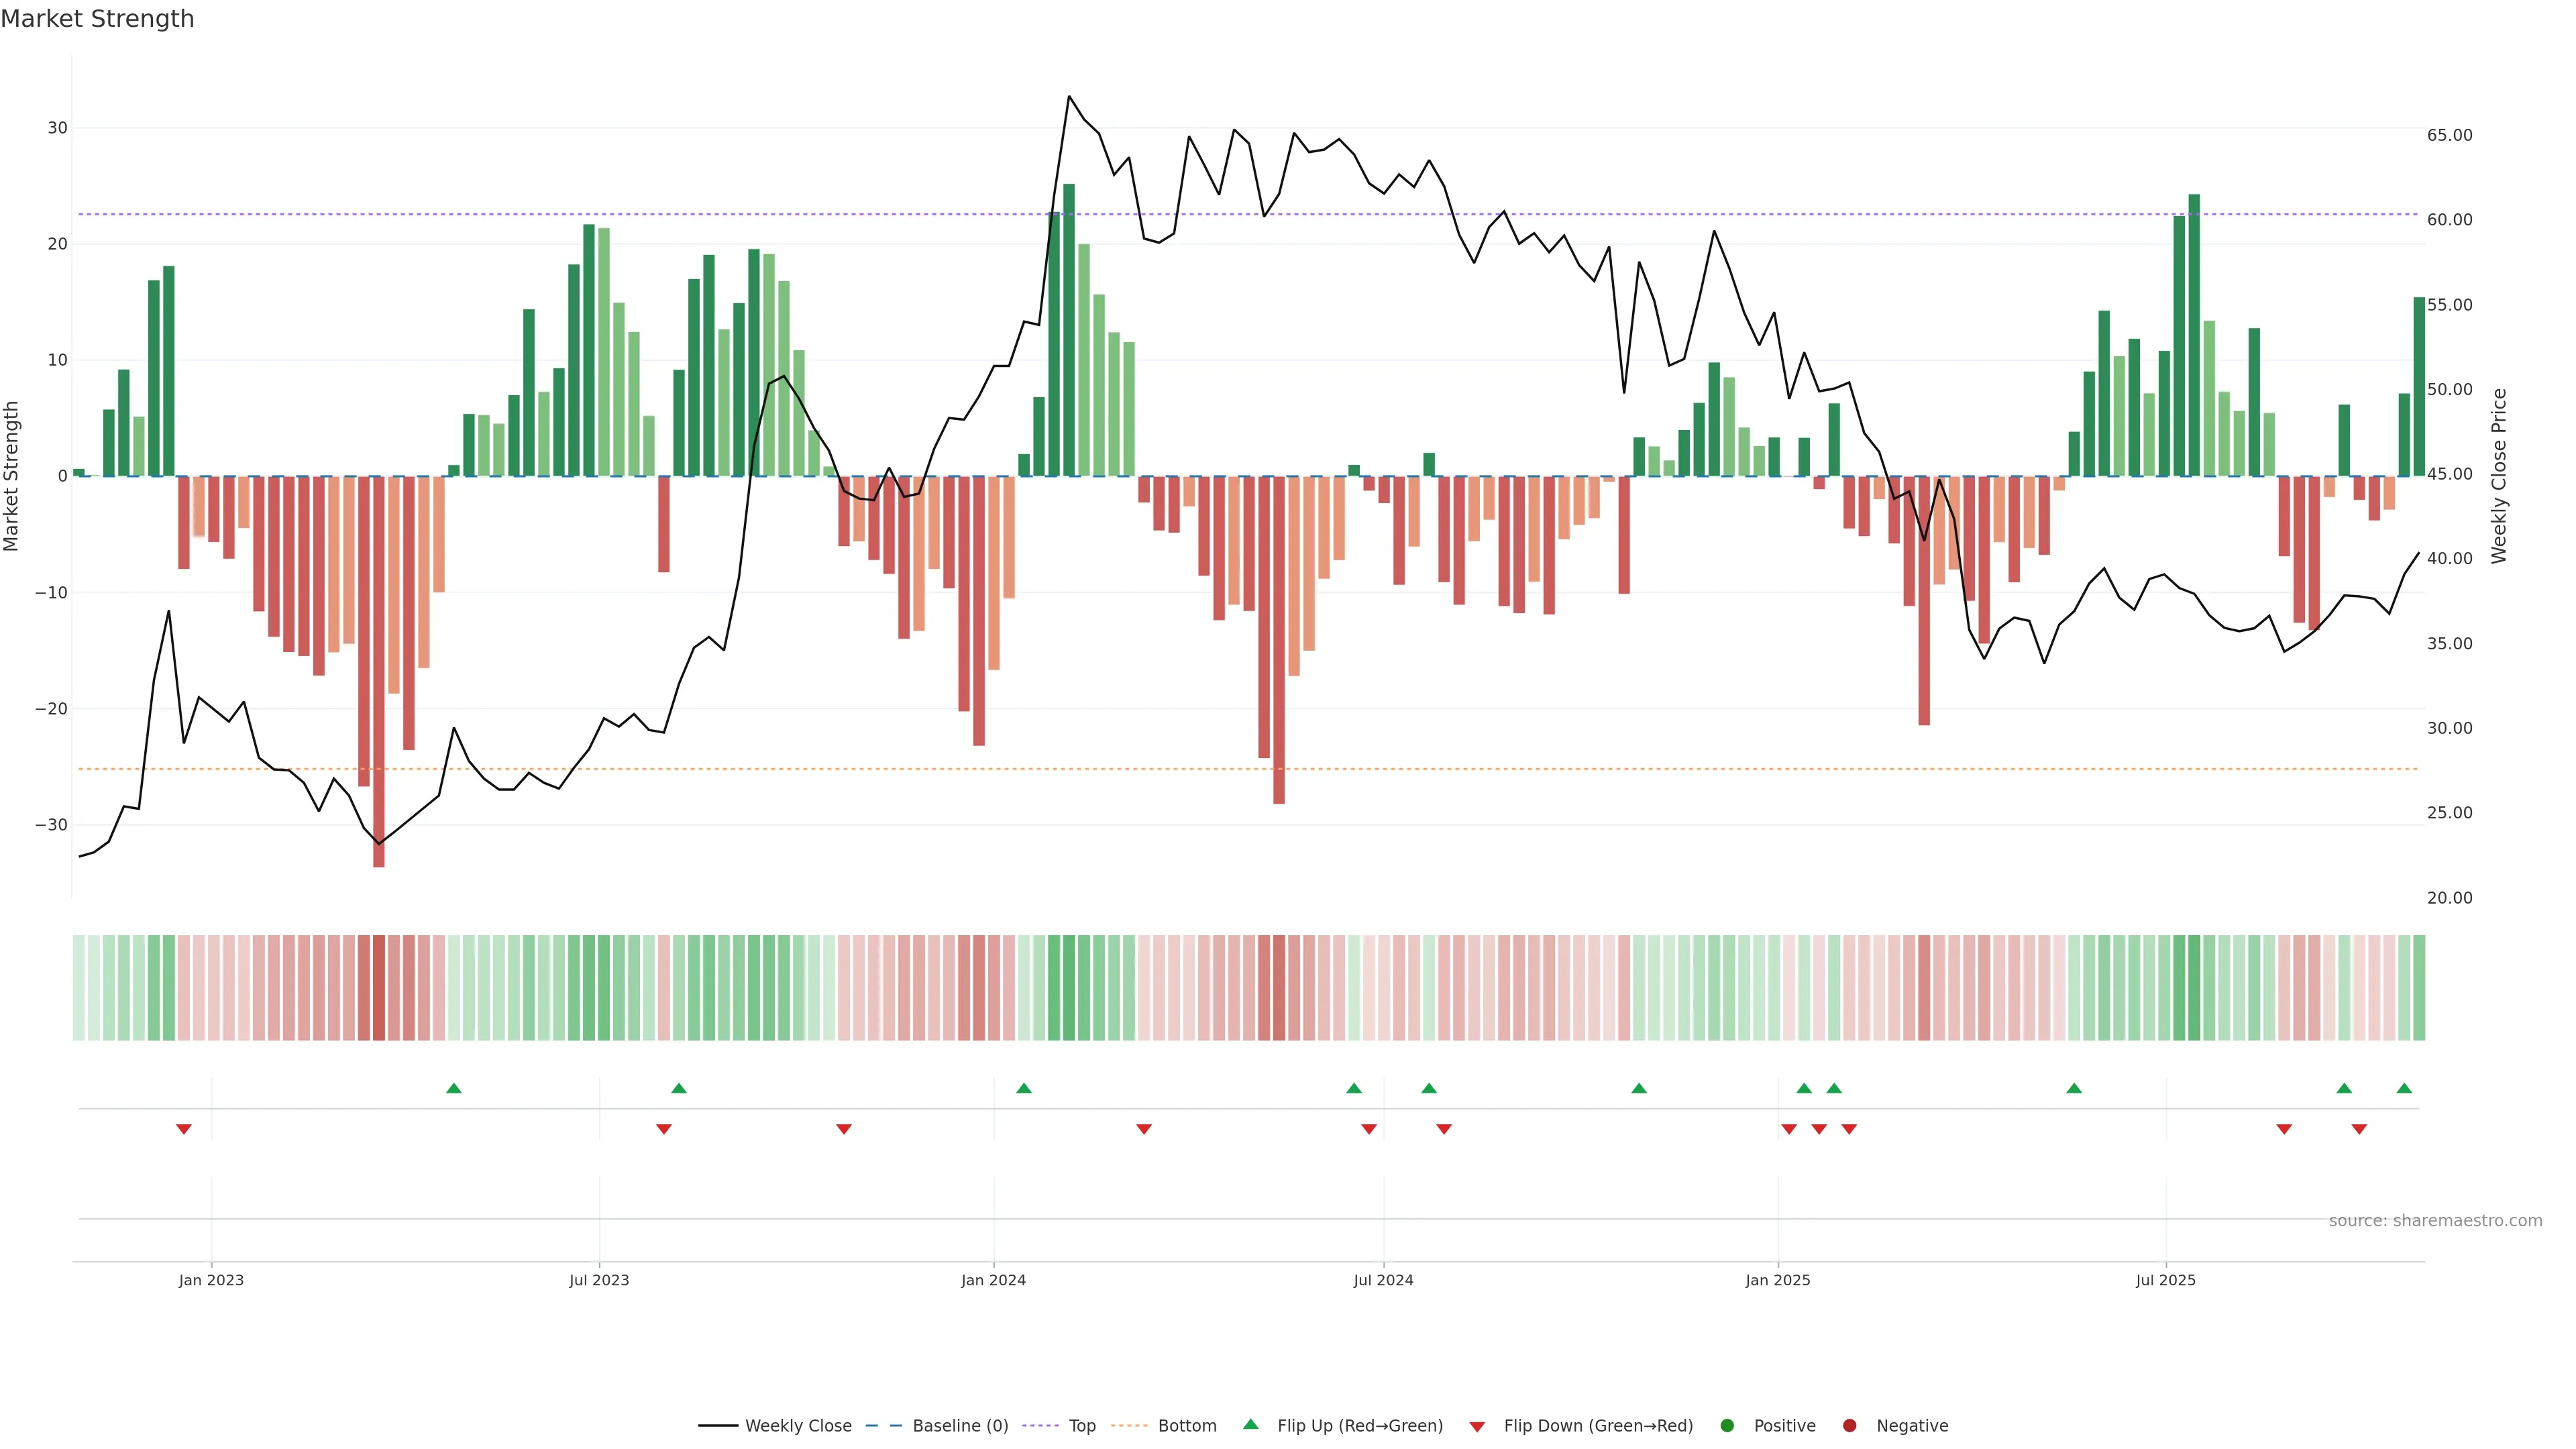Click the source: sharemaestro.com text
The height and width of the screenshot is (1449, 2576).
(x=2435, y=1221)
